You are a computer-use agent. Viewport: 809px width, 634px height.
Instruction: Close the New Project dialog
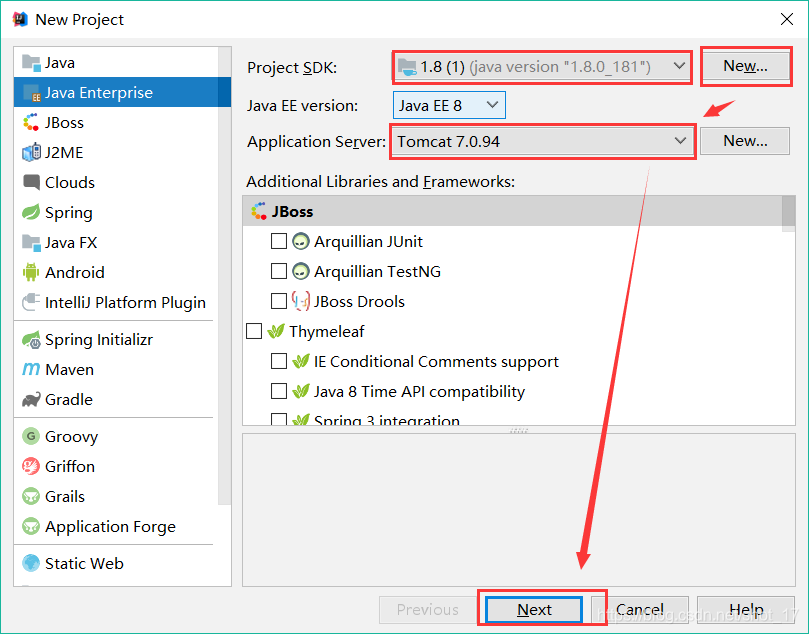[787, 19]
